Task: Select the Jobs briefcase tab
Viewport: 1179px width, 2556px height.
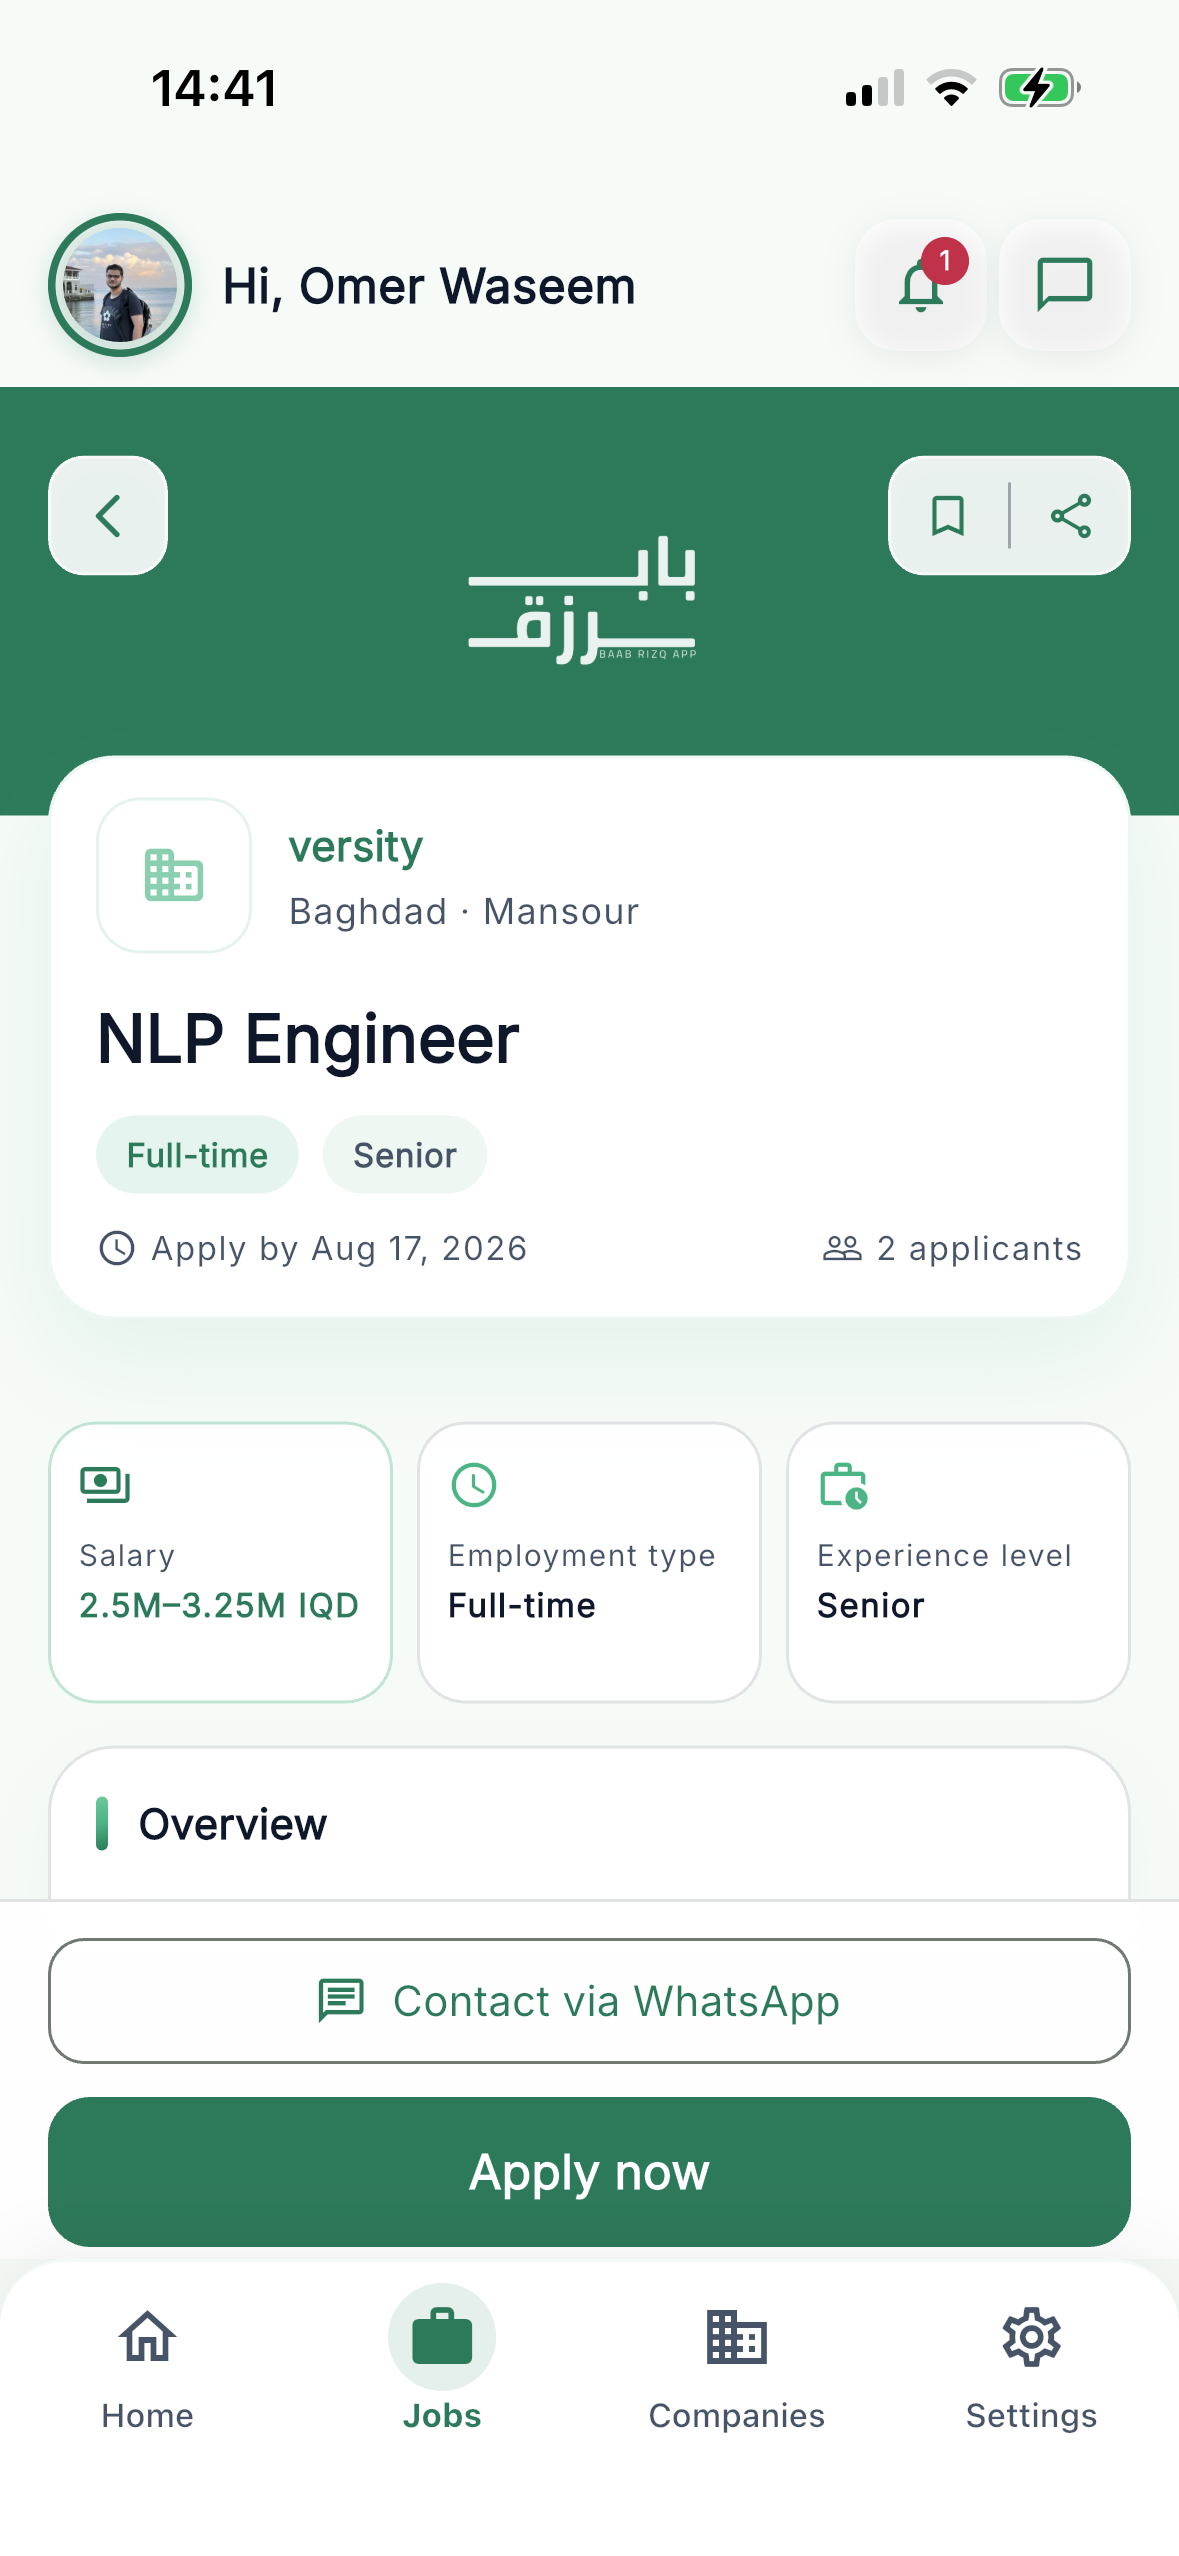Action: click(x=442, y=2370)
